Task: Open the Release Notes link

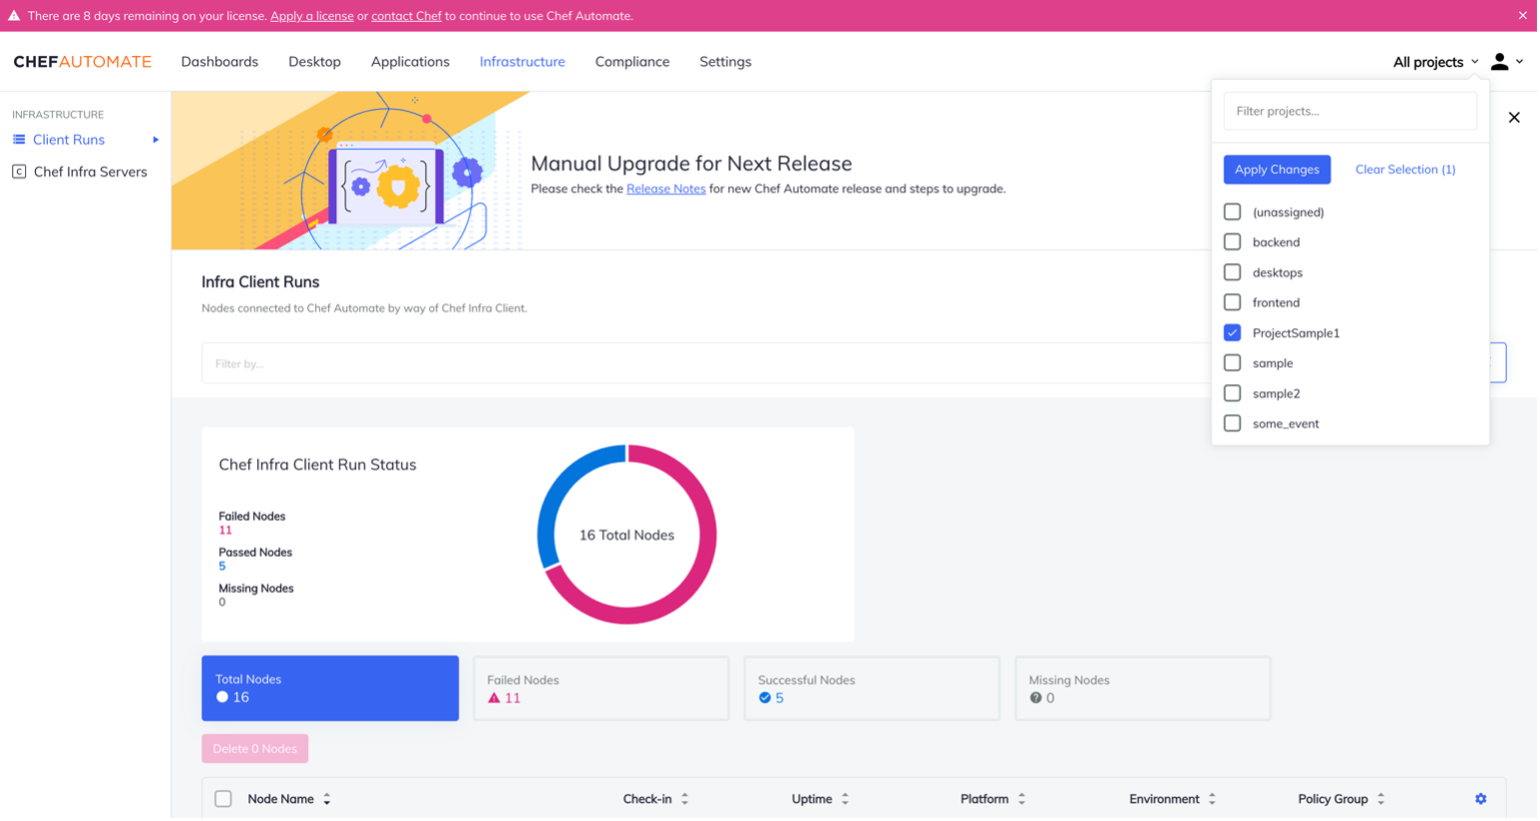Action: coord(665,188)
